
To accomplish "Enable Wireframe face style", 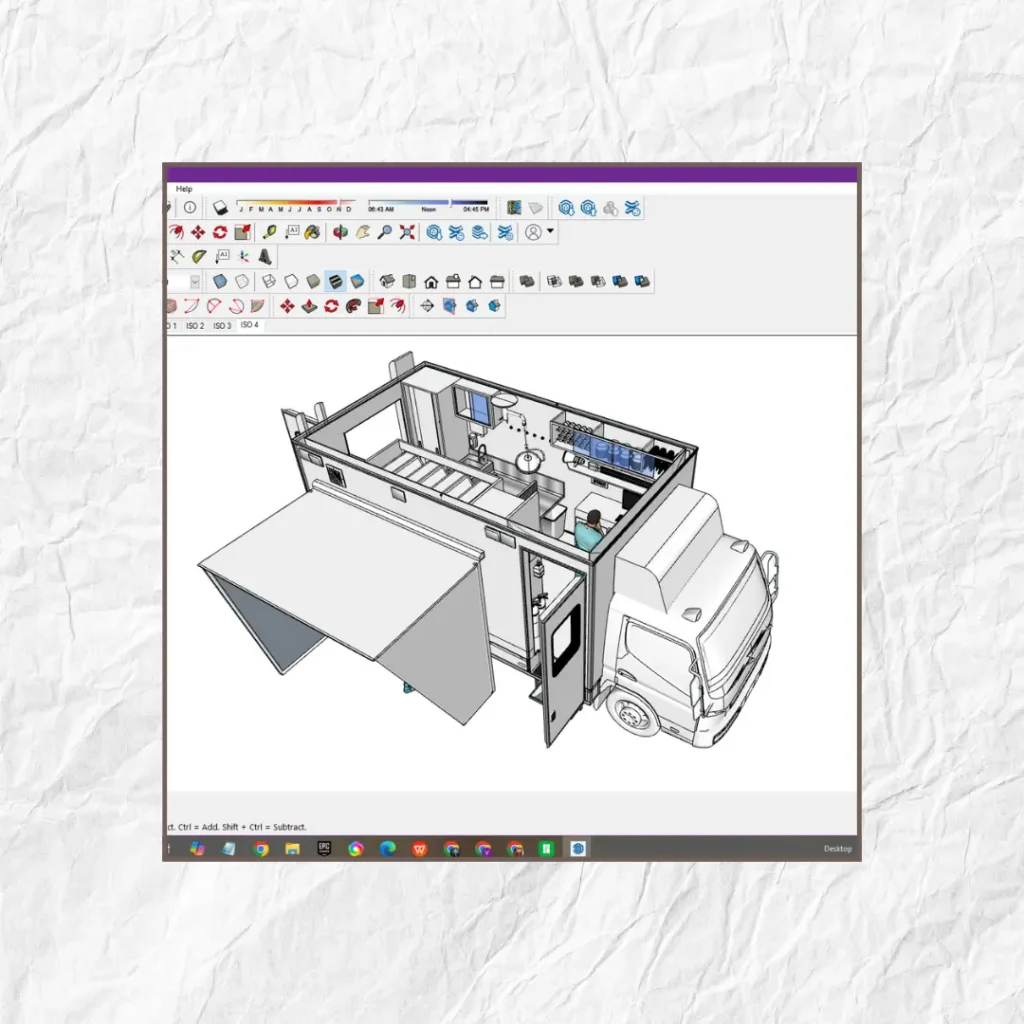I will (270, 282).
